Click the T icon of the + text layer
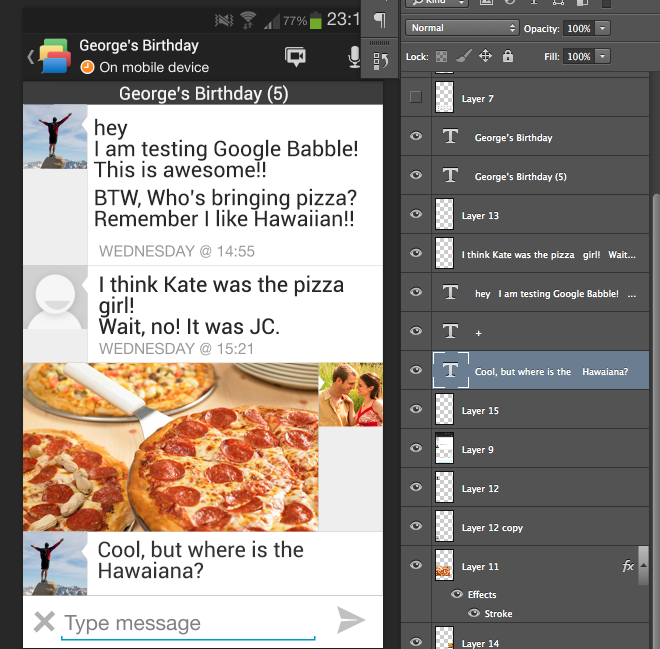This screenshot has height=649, width=660. (450, 331)
